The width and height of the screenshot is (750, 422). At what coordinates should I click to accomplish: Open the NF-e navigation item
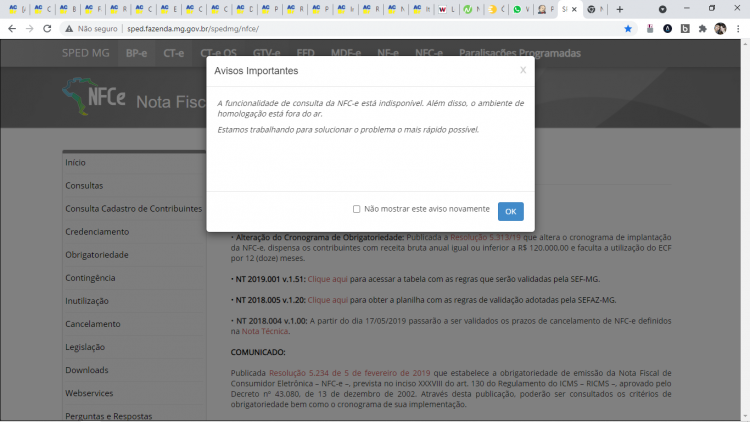click(x=388, y=53)
